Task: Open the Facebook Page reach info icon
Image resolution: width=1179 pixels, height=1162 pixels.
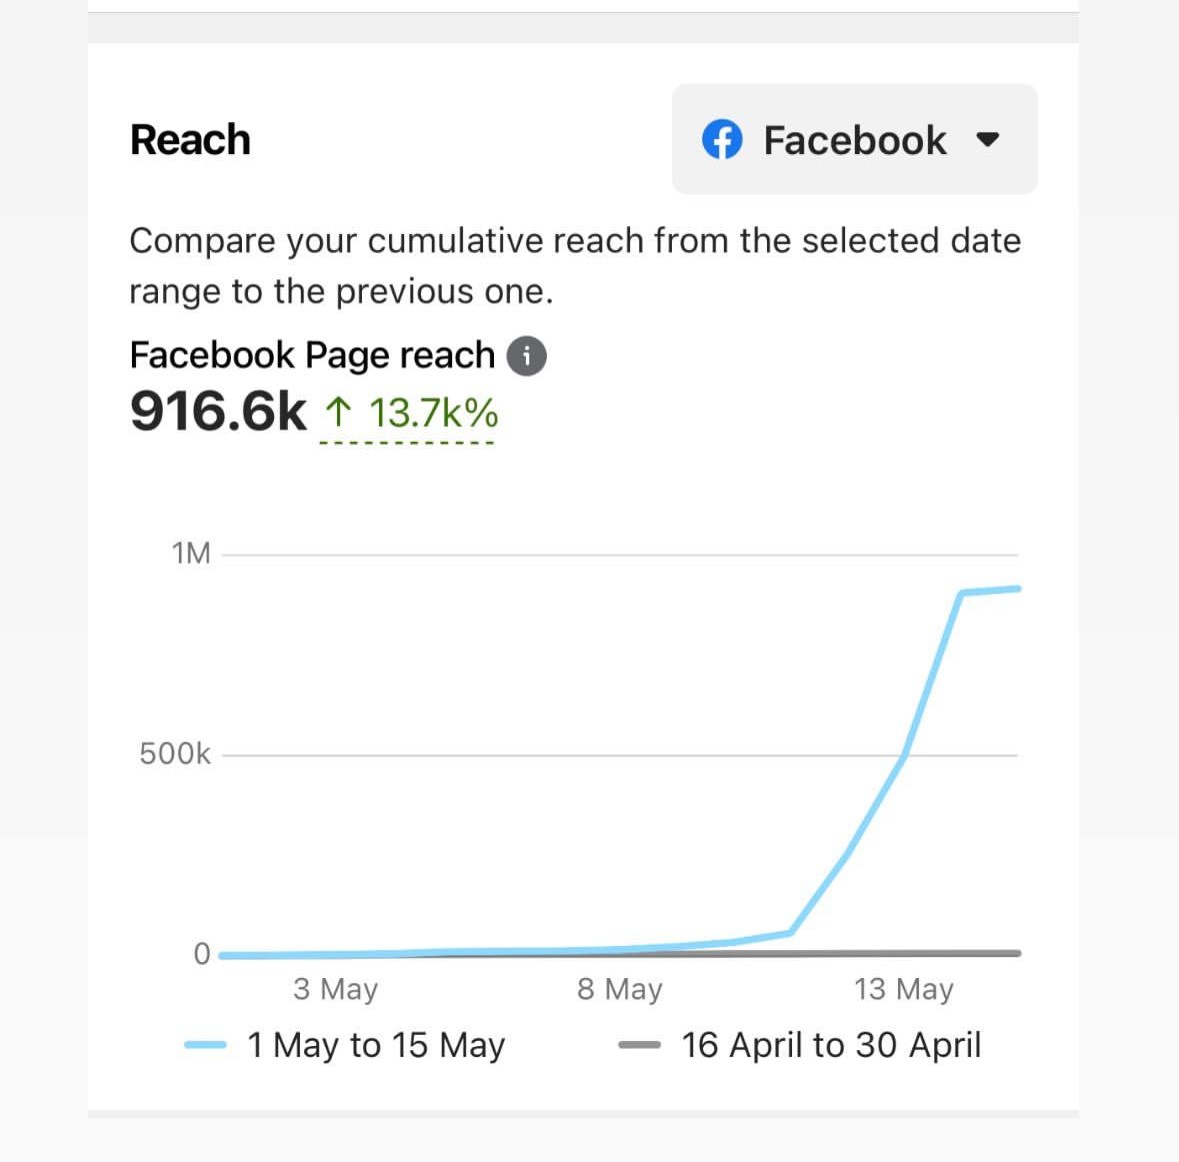Action: point(527,356)
